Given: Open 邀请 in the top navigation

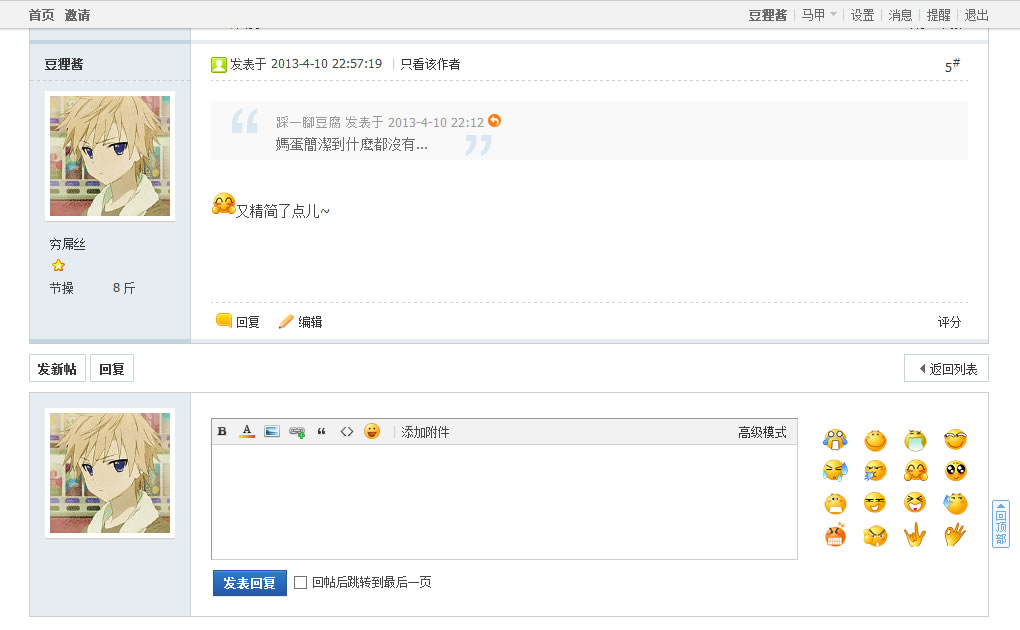Looking at the screenshot, I should 77,15.
